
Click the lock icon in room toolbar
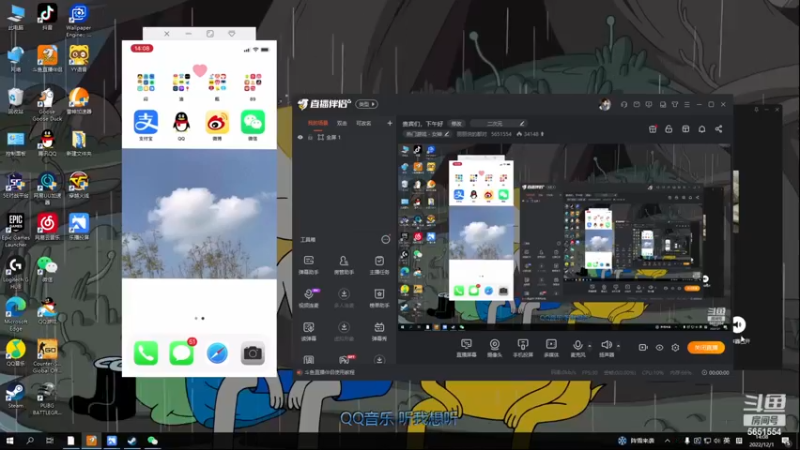(669, 129)
